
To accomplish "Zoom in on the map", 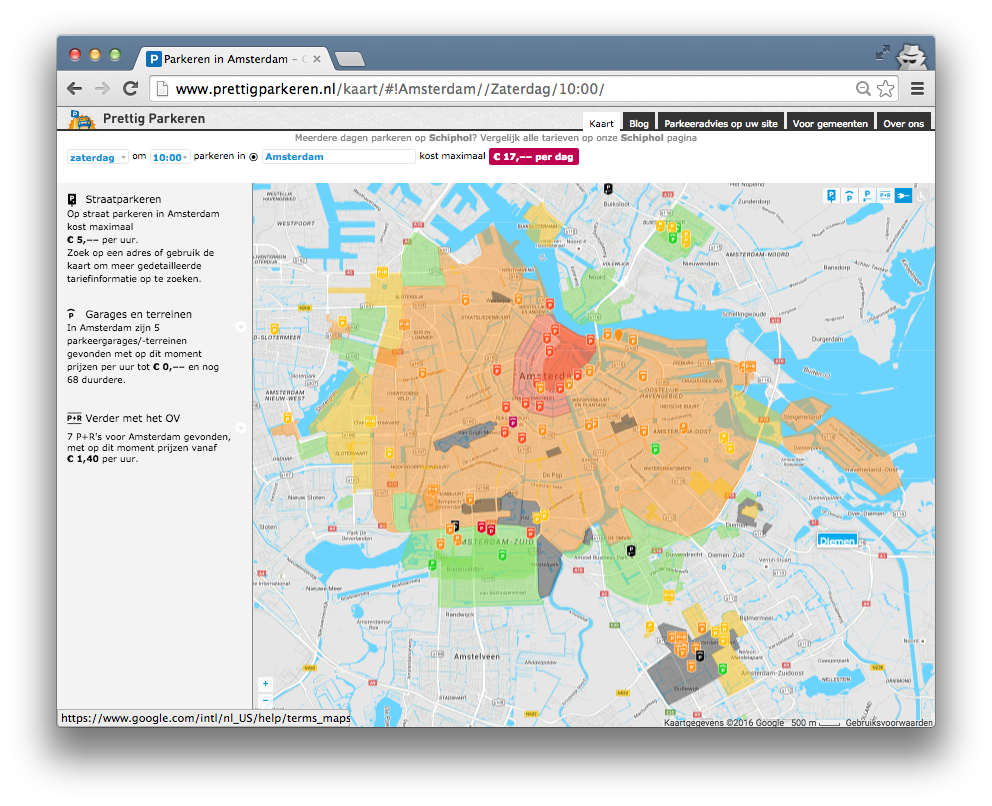I will point(266,683).
